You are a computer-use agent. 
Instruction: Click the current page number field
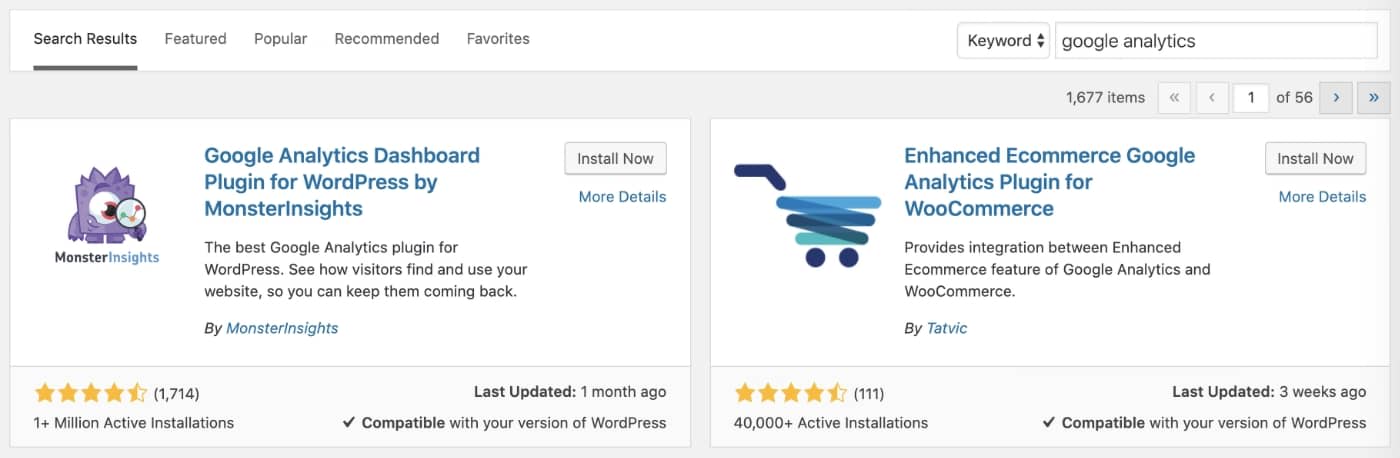(1251, 97)
